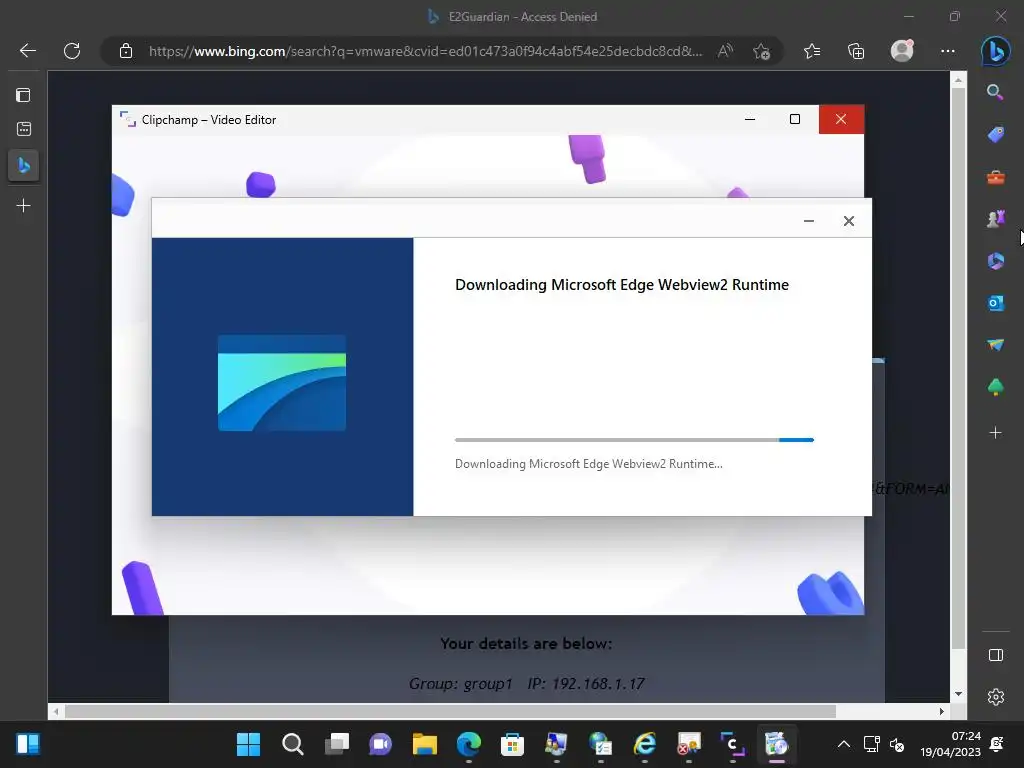Open Windows taskbar Search

point(293,744)
